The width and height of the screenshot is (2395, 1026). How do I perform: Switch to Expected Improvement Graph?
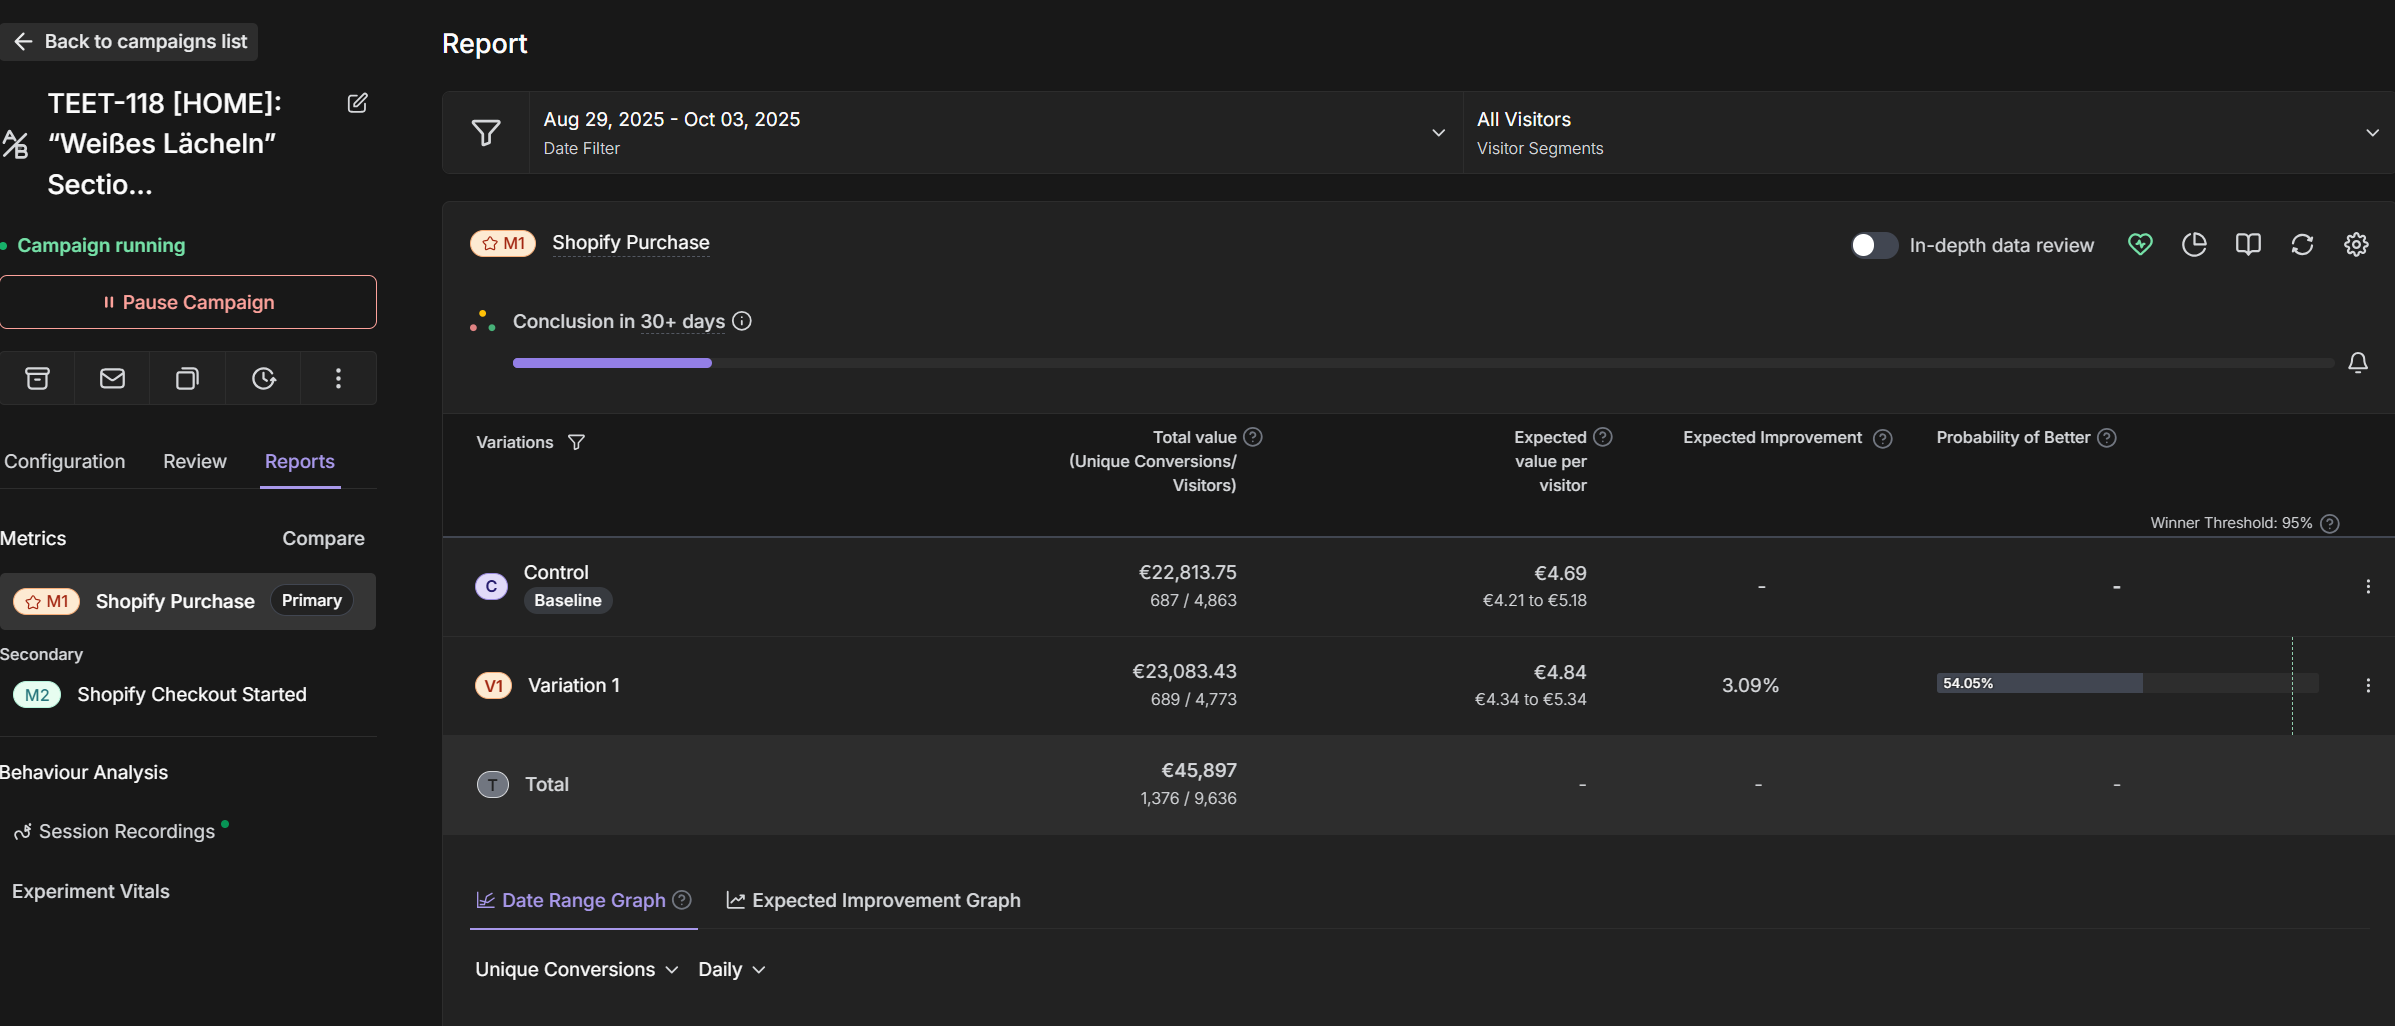(x=872, y=900)
